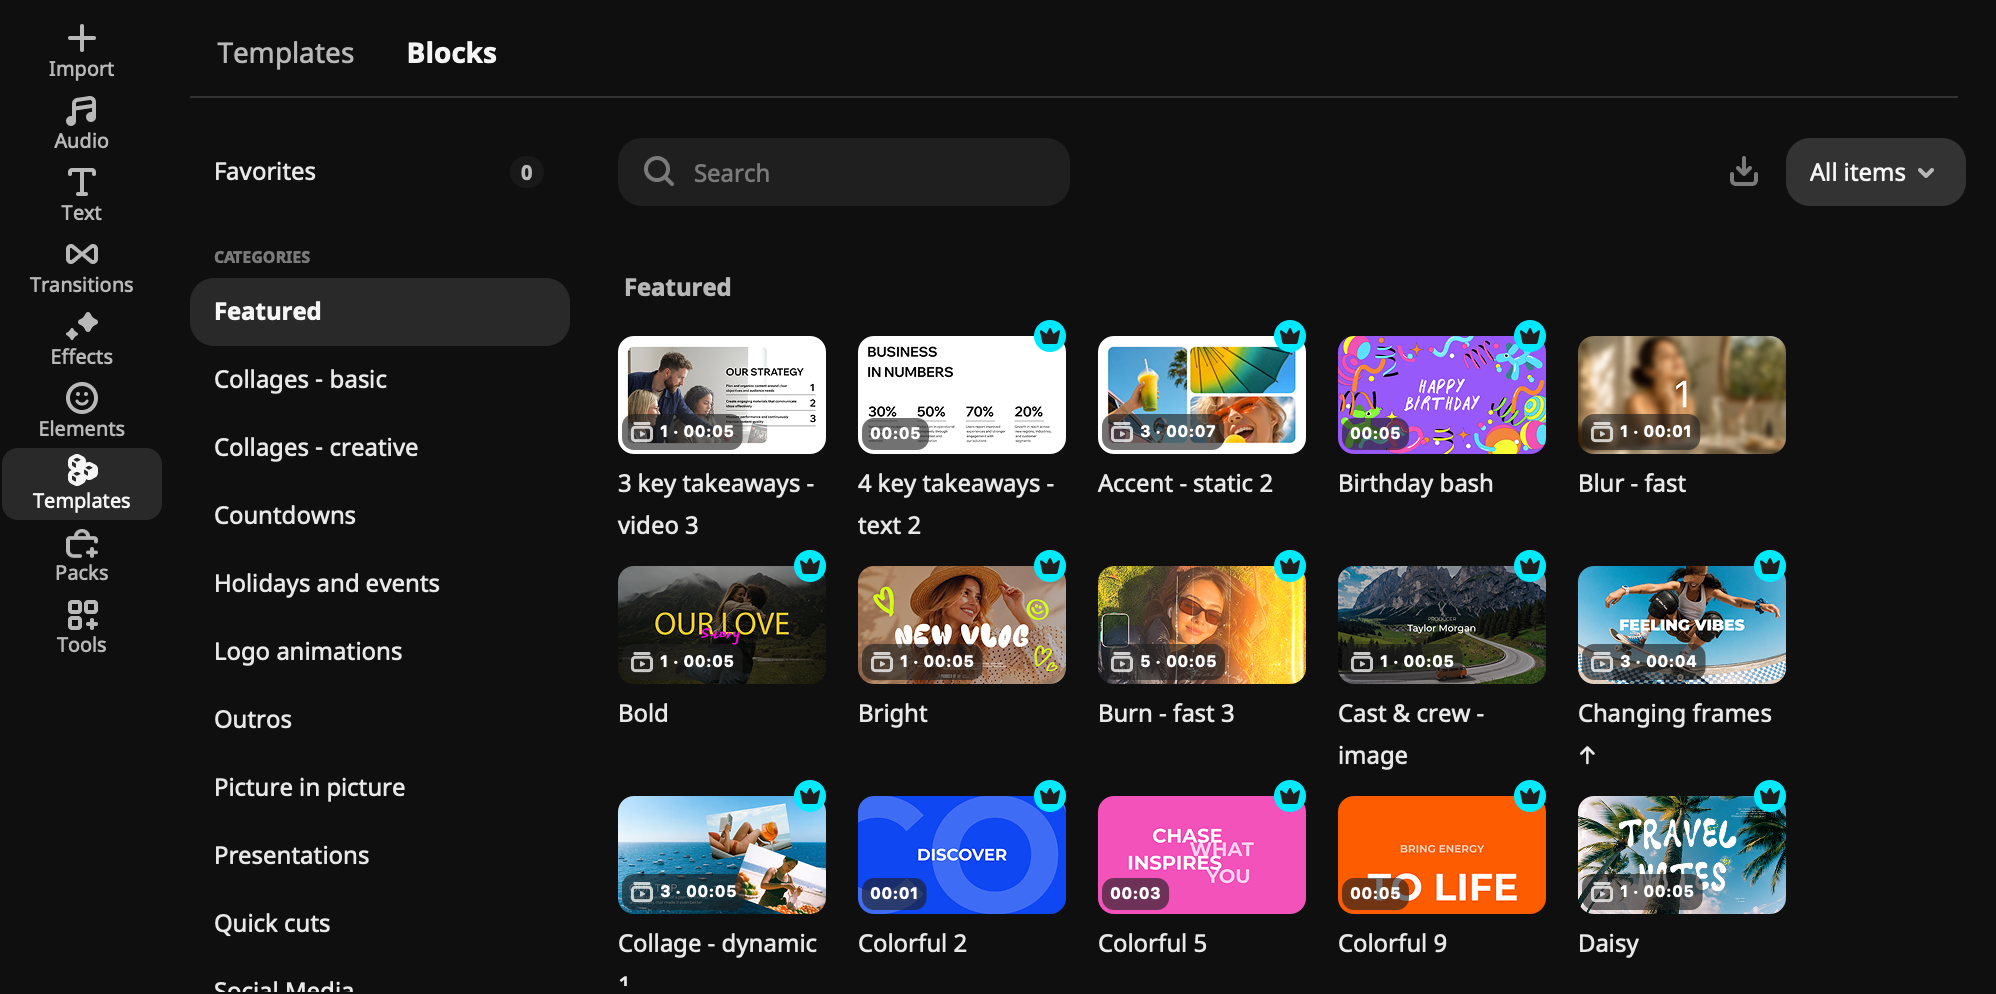The image size is (1996, 994).
Task: Select the Collage - dynamic block thumbnail
Action: tap(722, 855)
